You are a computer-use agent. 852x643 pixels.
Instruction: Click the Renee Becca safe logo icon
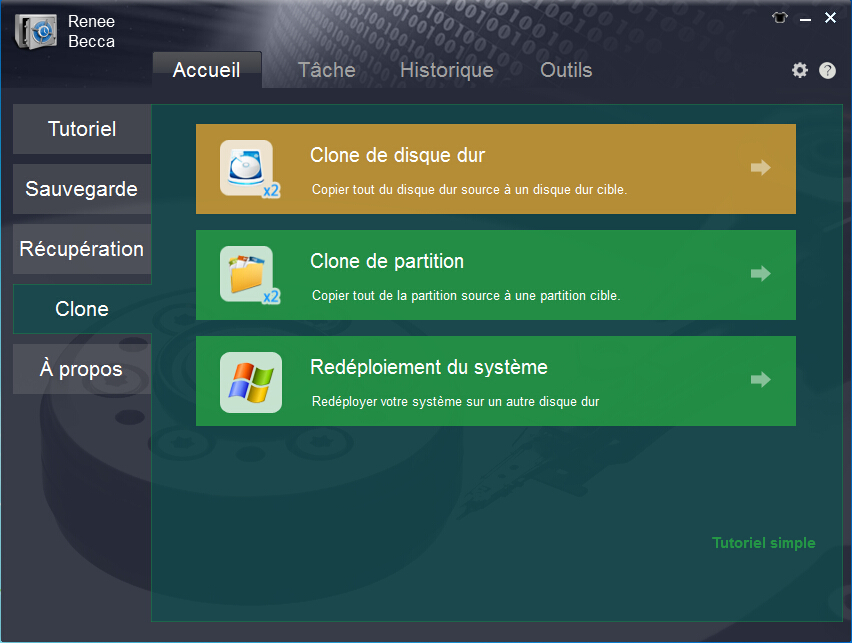(x=36, y=31)
